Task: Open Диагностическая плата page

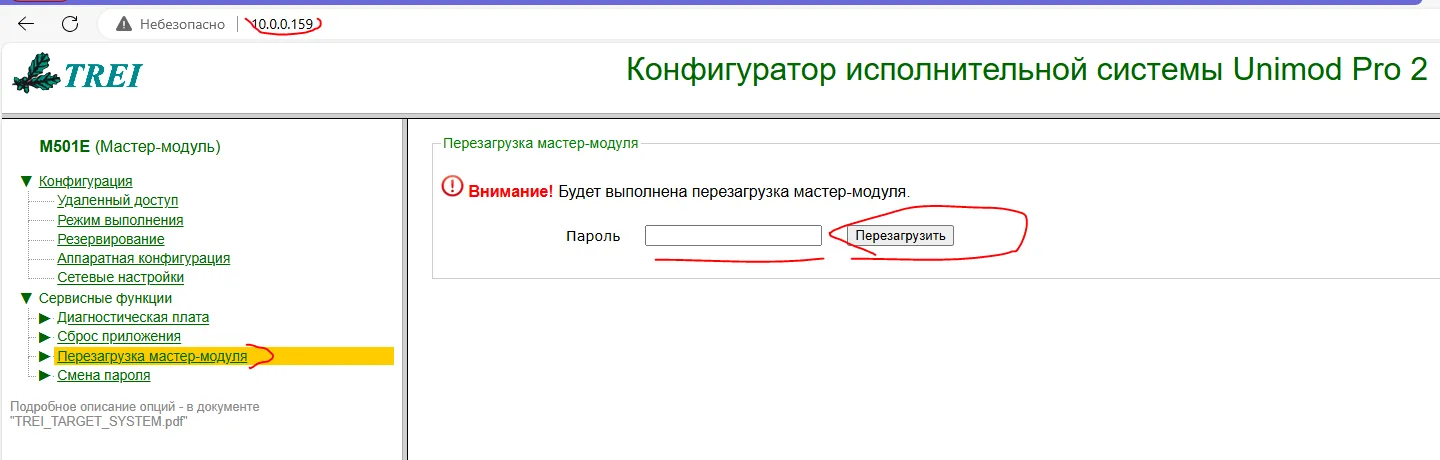Action: (x=133, y=318)
